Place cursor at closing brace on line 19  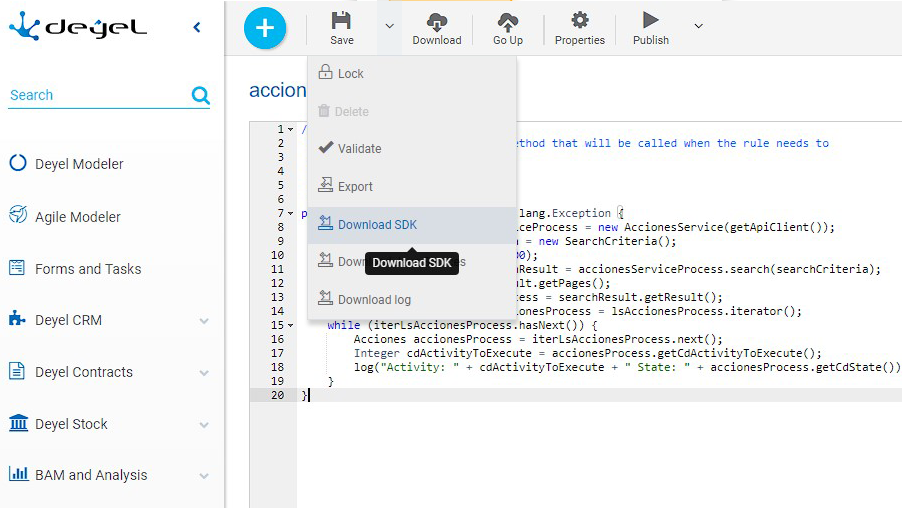coord(331,381)
